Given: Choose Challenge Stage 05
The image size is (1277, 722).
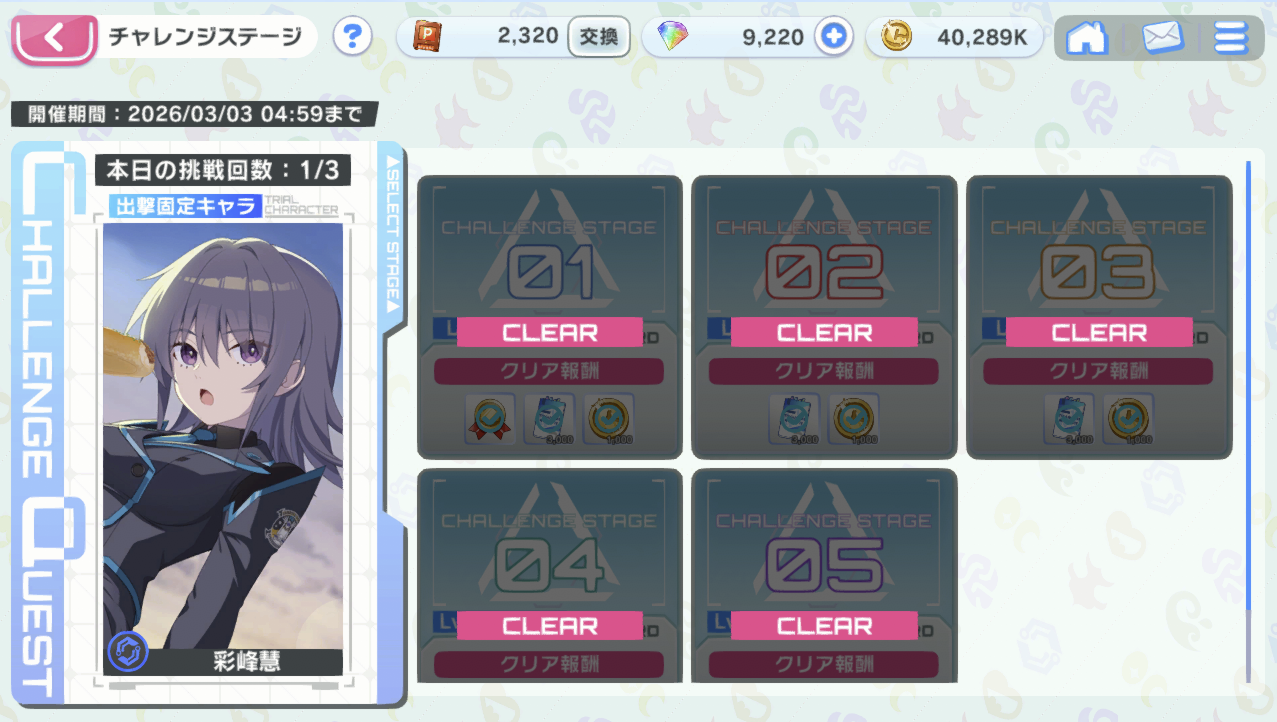Looking at the screenshot, I should click(824, 576).
